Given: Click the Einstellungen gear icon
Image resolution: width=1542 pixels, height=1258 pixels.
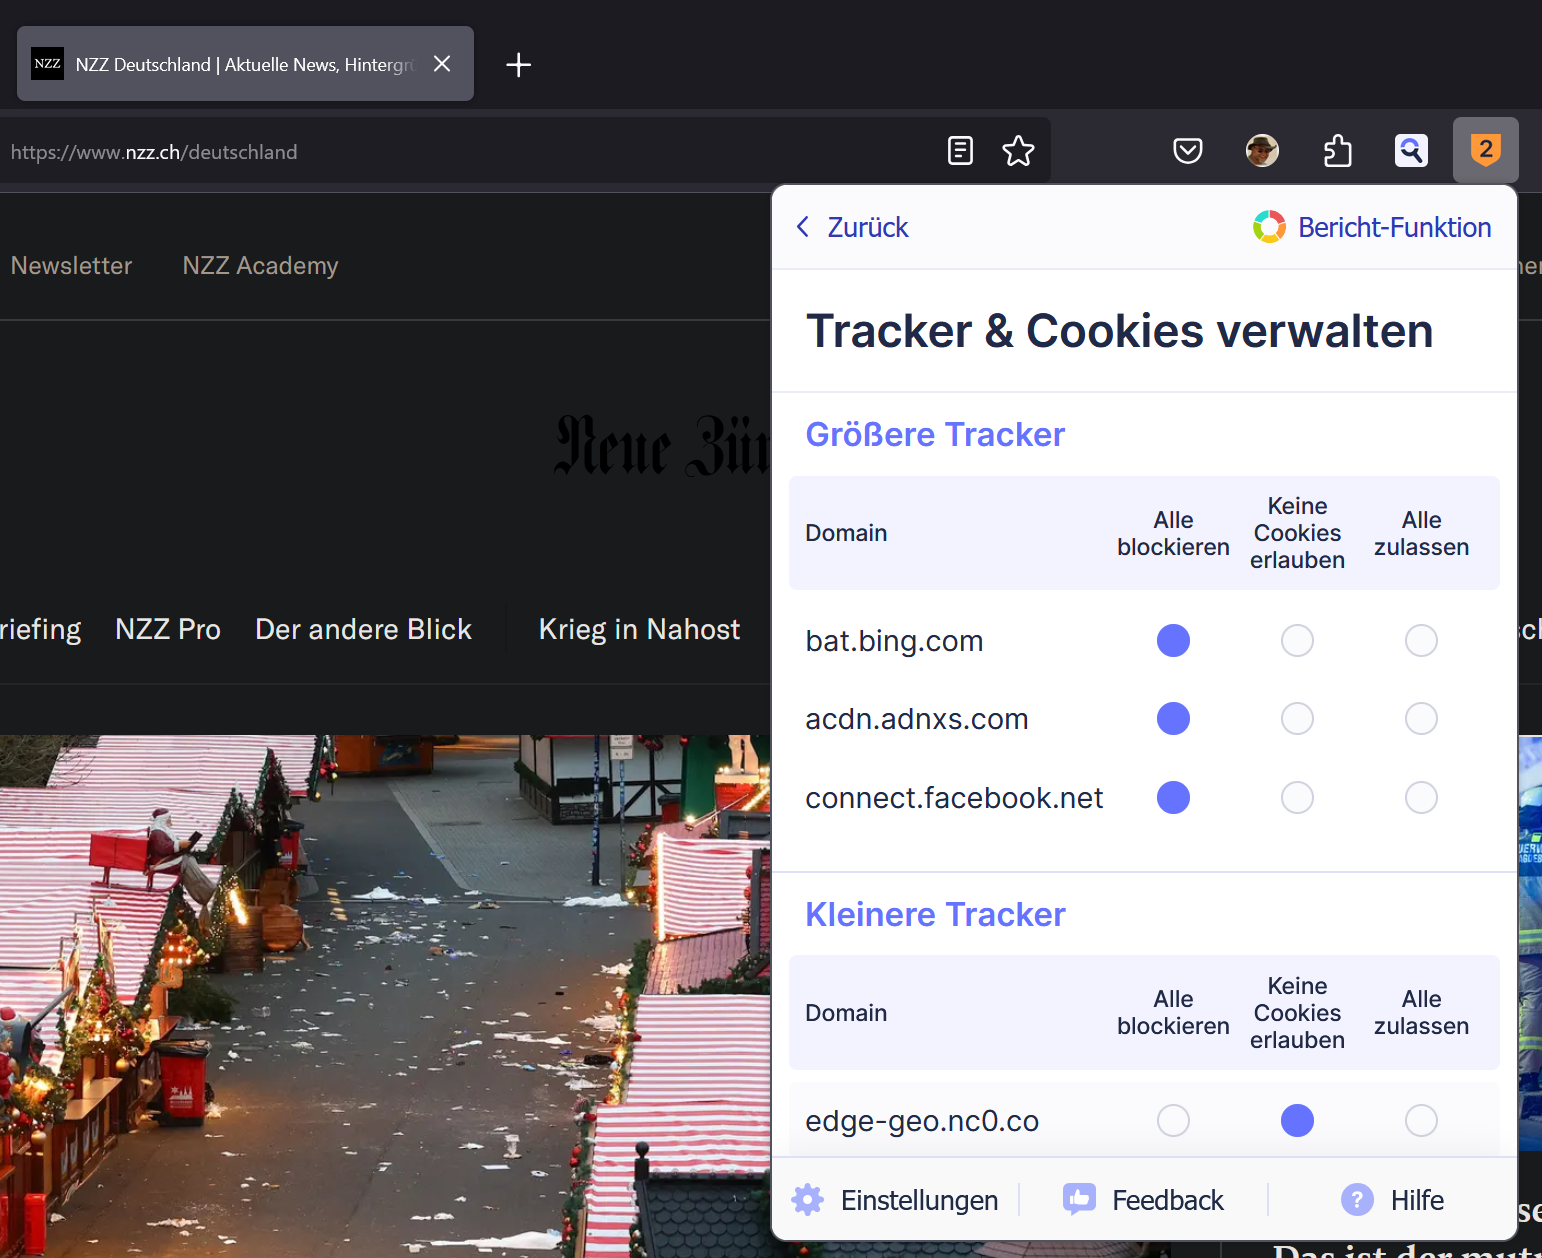Looking at the screenshot, I should tap(808, 1199).
